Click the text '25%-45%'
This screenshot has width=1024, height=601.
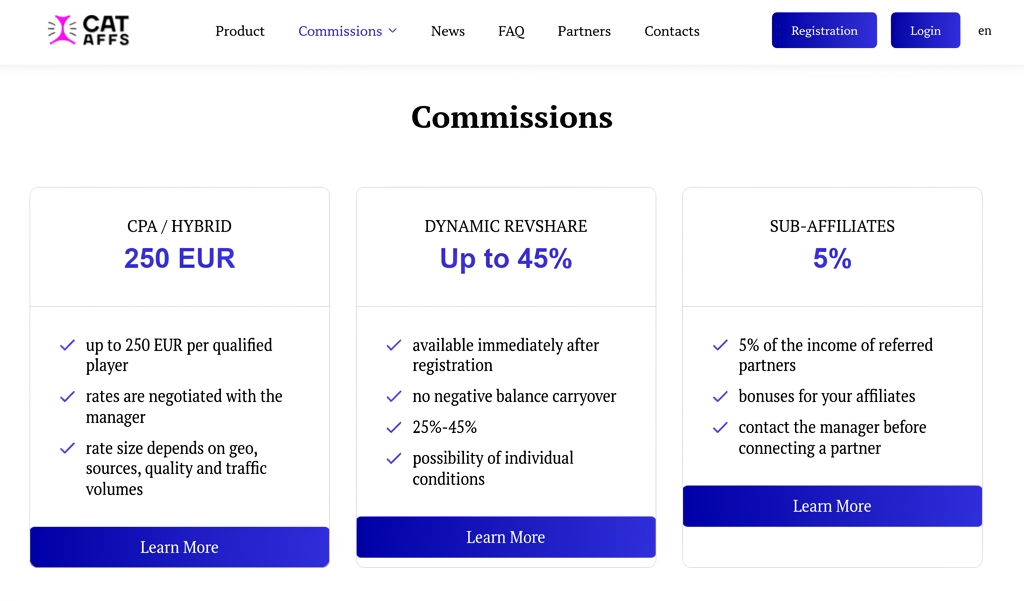[x=445, y=427]
